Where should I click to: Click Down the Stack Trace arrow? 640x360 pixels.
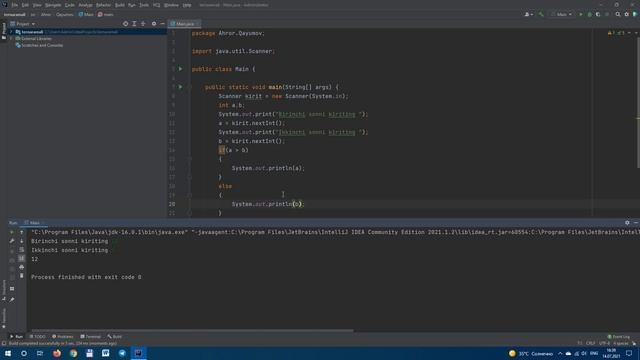tap(22, 241)
